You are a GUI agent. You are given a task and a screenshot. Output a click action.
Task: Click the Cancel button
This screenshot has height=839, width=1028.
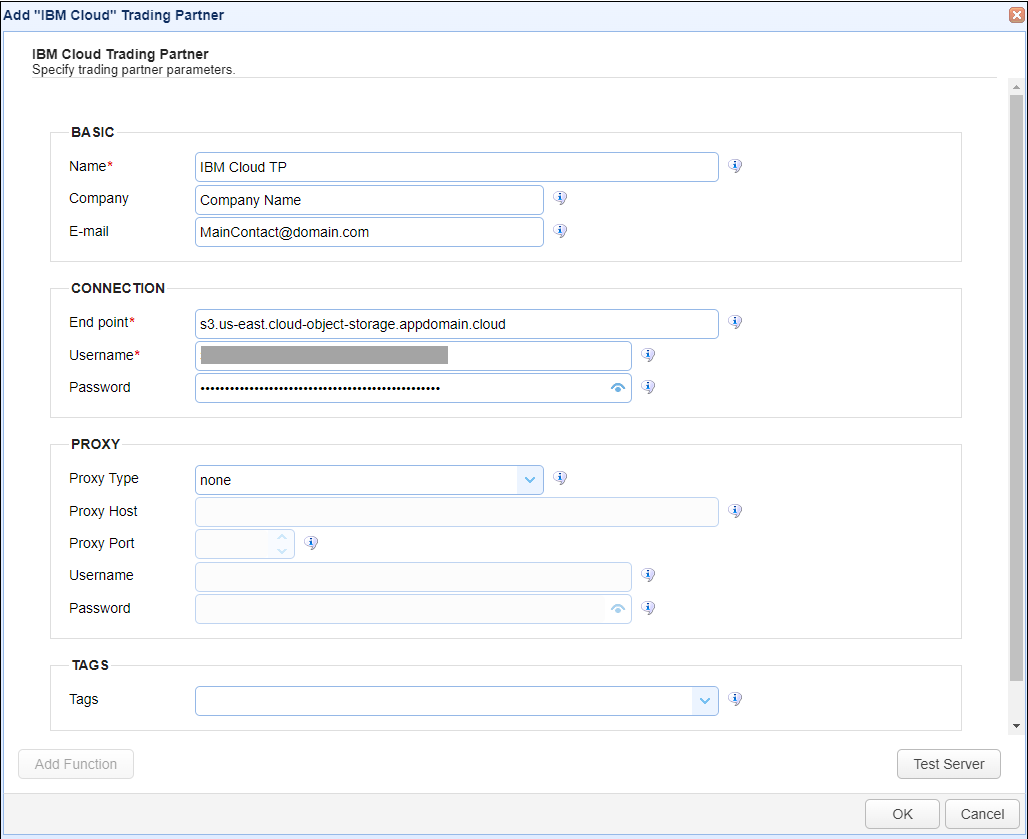tap(982, 814)
